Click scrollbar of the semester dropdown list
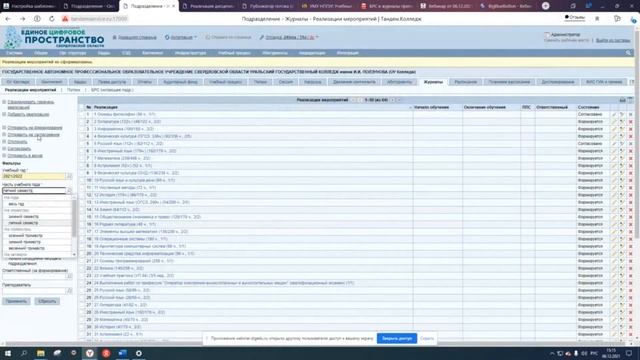 pos(74,218)
